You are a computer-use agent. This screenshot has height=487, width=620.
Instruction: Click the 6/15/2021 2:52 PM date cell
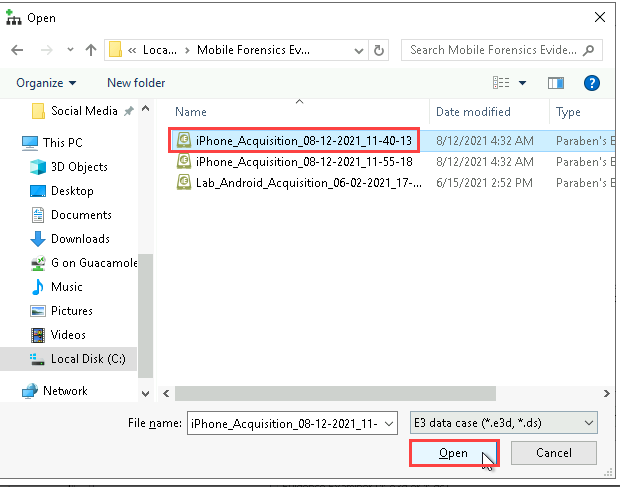(x=484, y=183)
